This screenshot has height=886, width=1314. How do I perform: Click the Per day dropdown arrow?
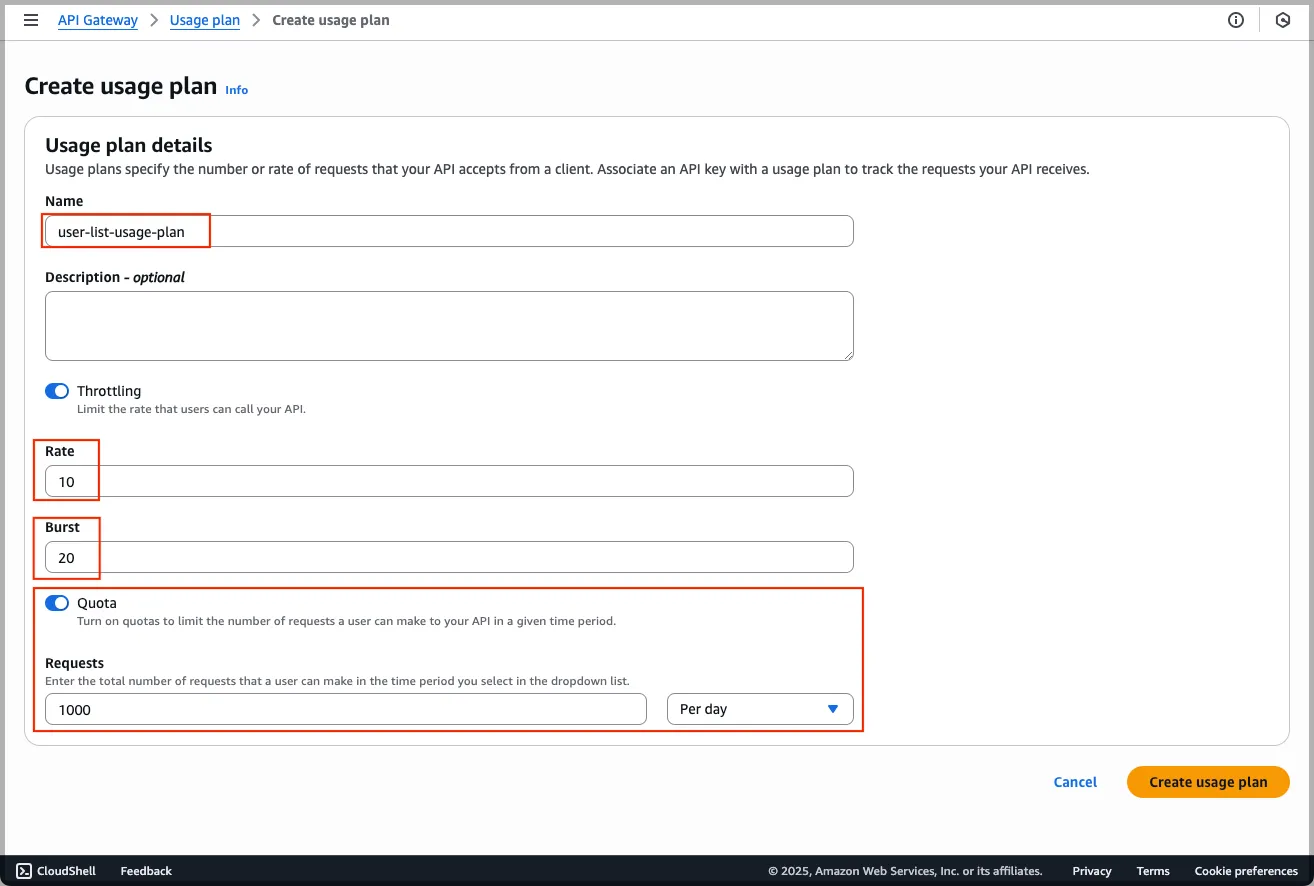click(x=832, y=709)
